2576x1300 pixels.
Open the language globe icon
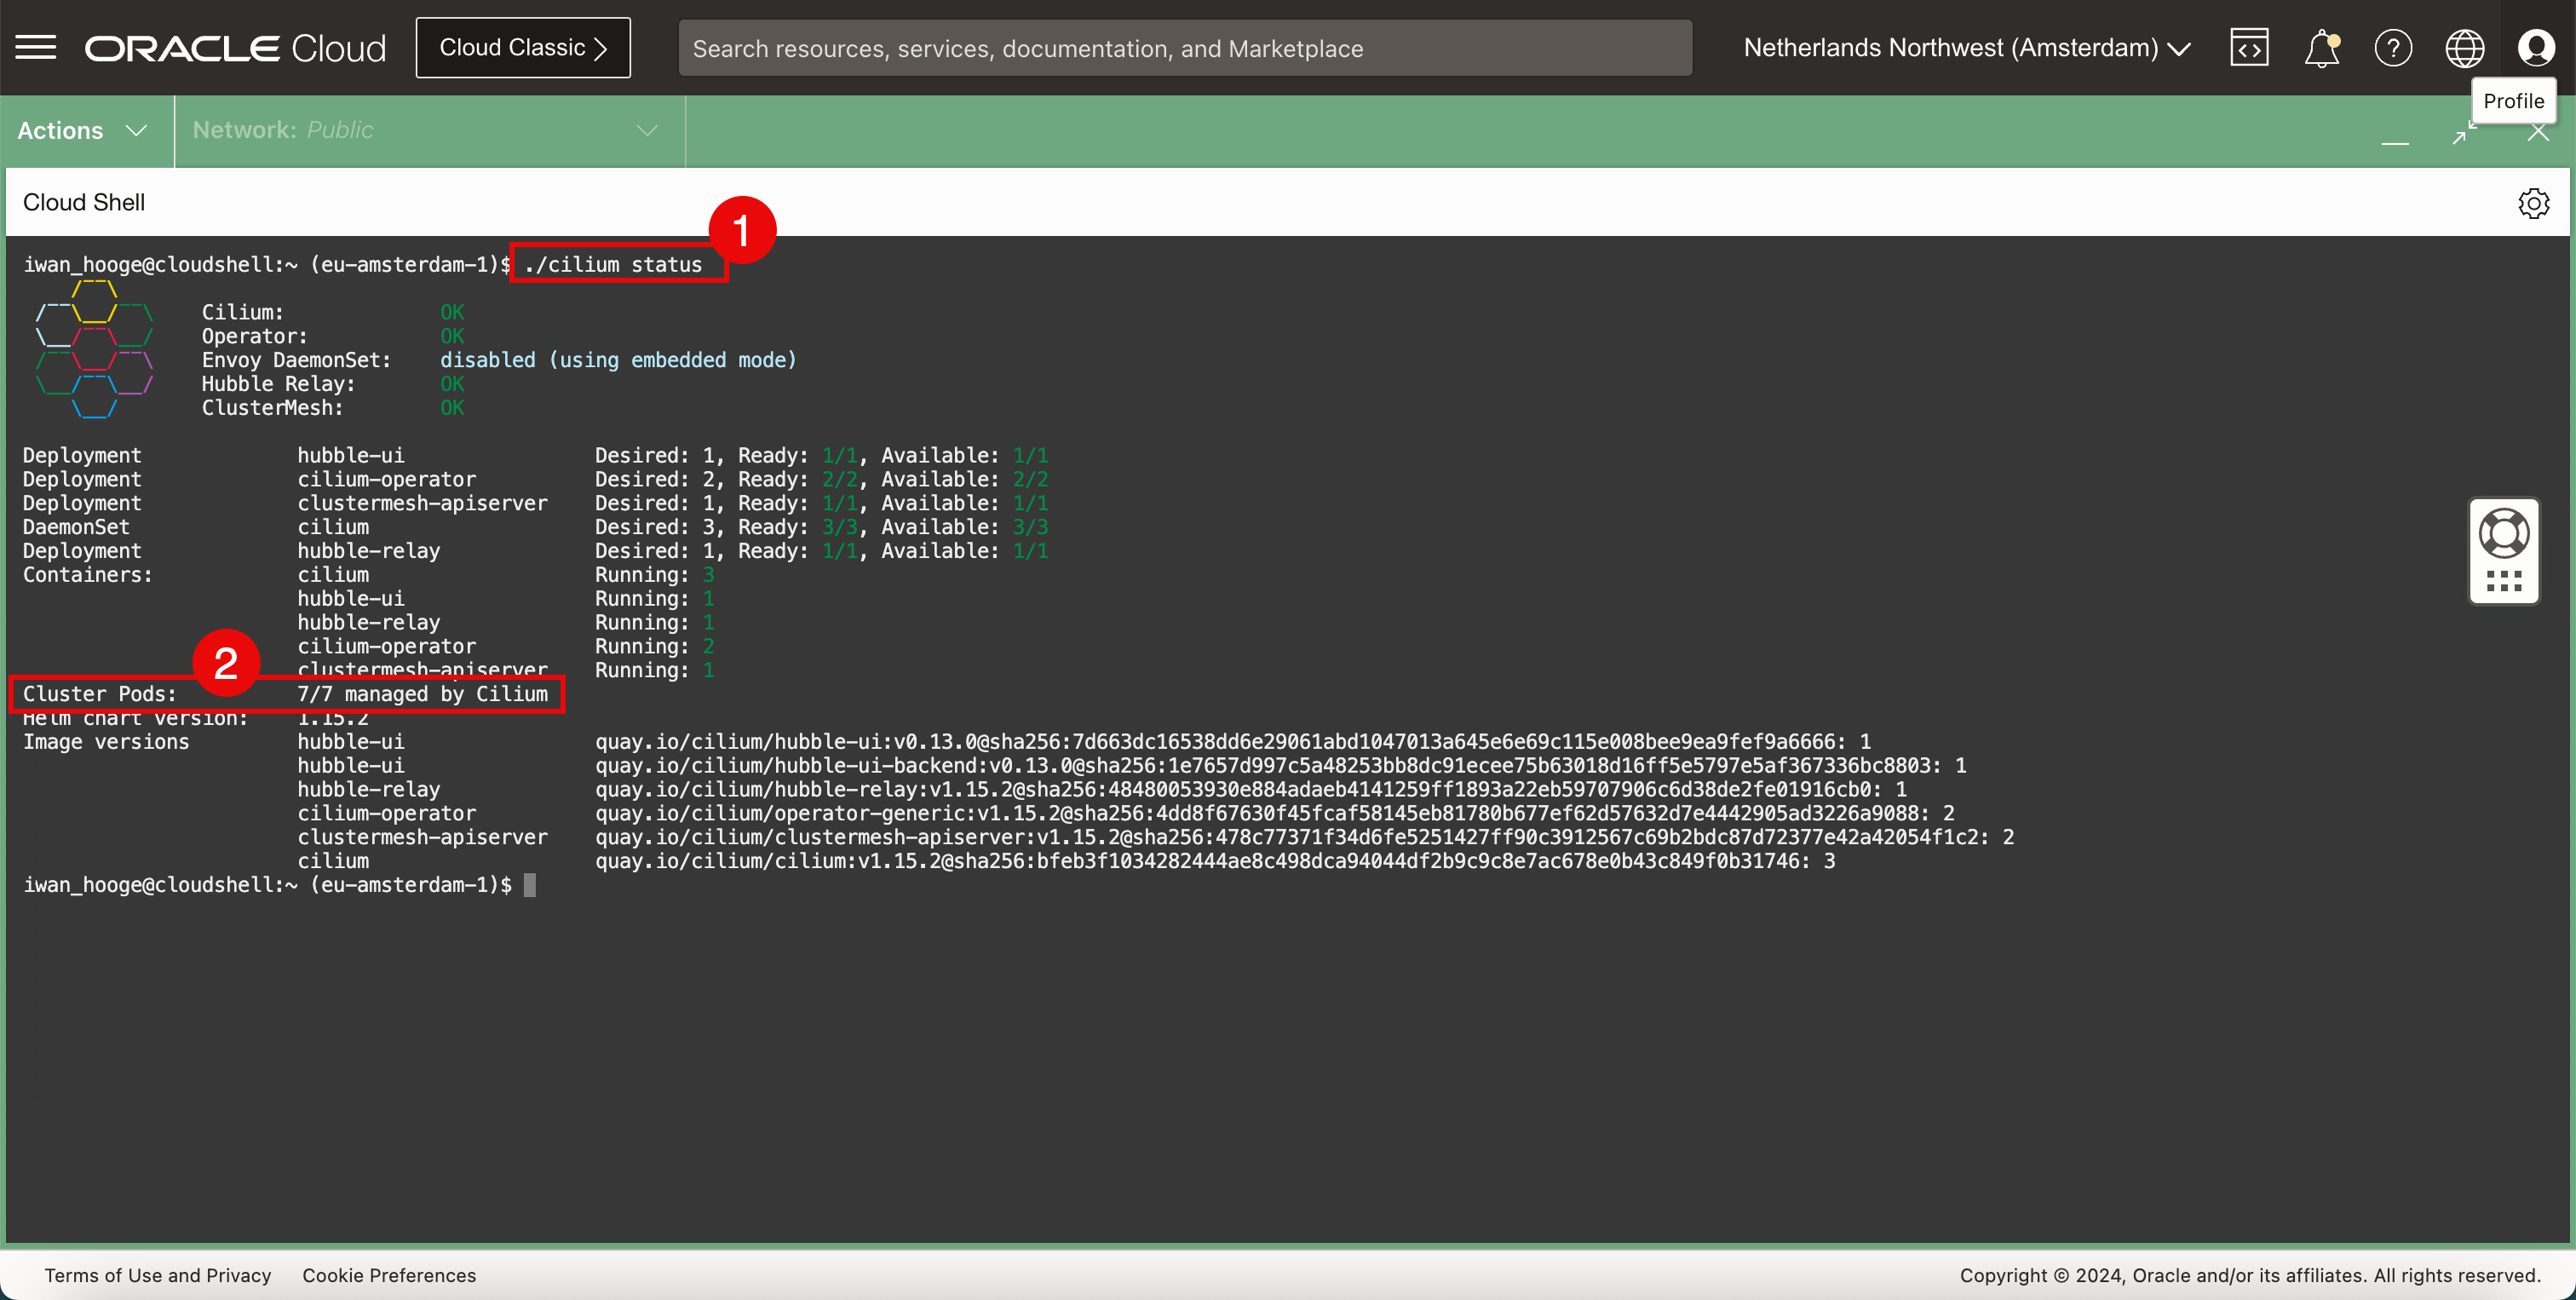[x=2464, y=47]
